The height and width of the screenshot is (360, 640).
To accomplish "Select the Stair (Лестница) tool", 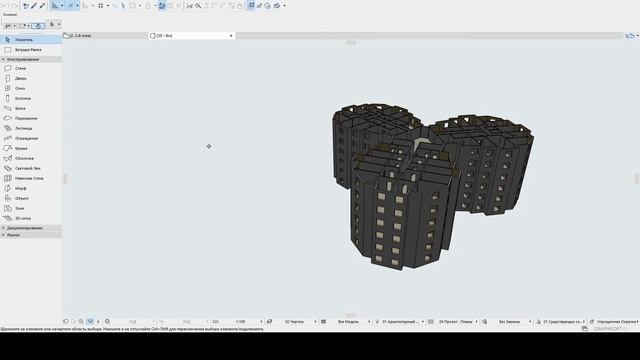I will (x=31, y=128).
